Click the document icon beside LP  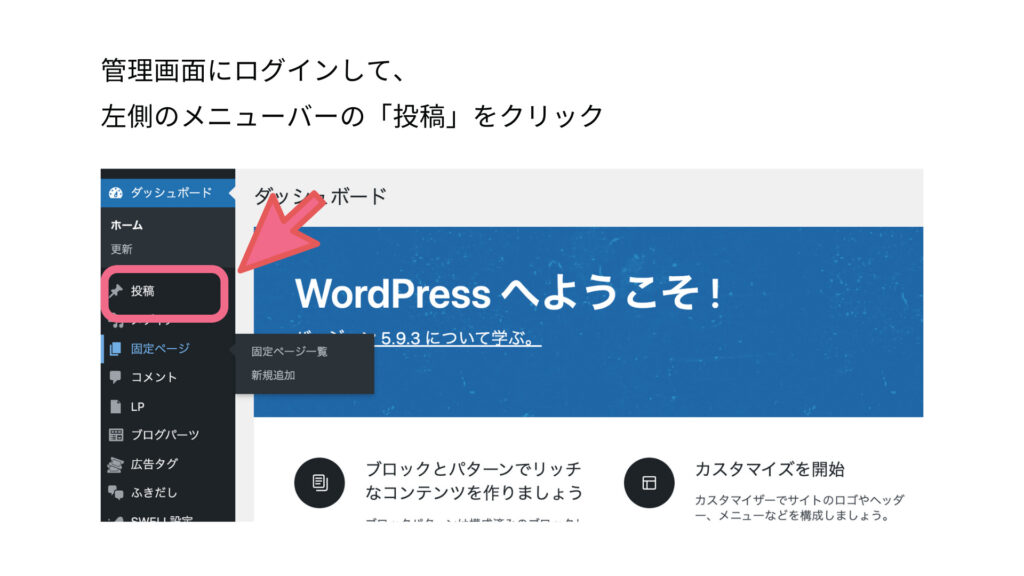click(116, 406)
